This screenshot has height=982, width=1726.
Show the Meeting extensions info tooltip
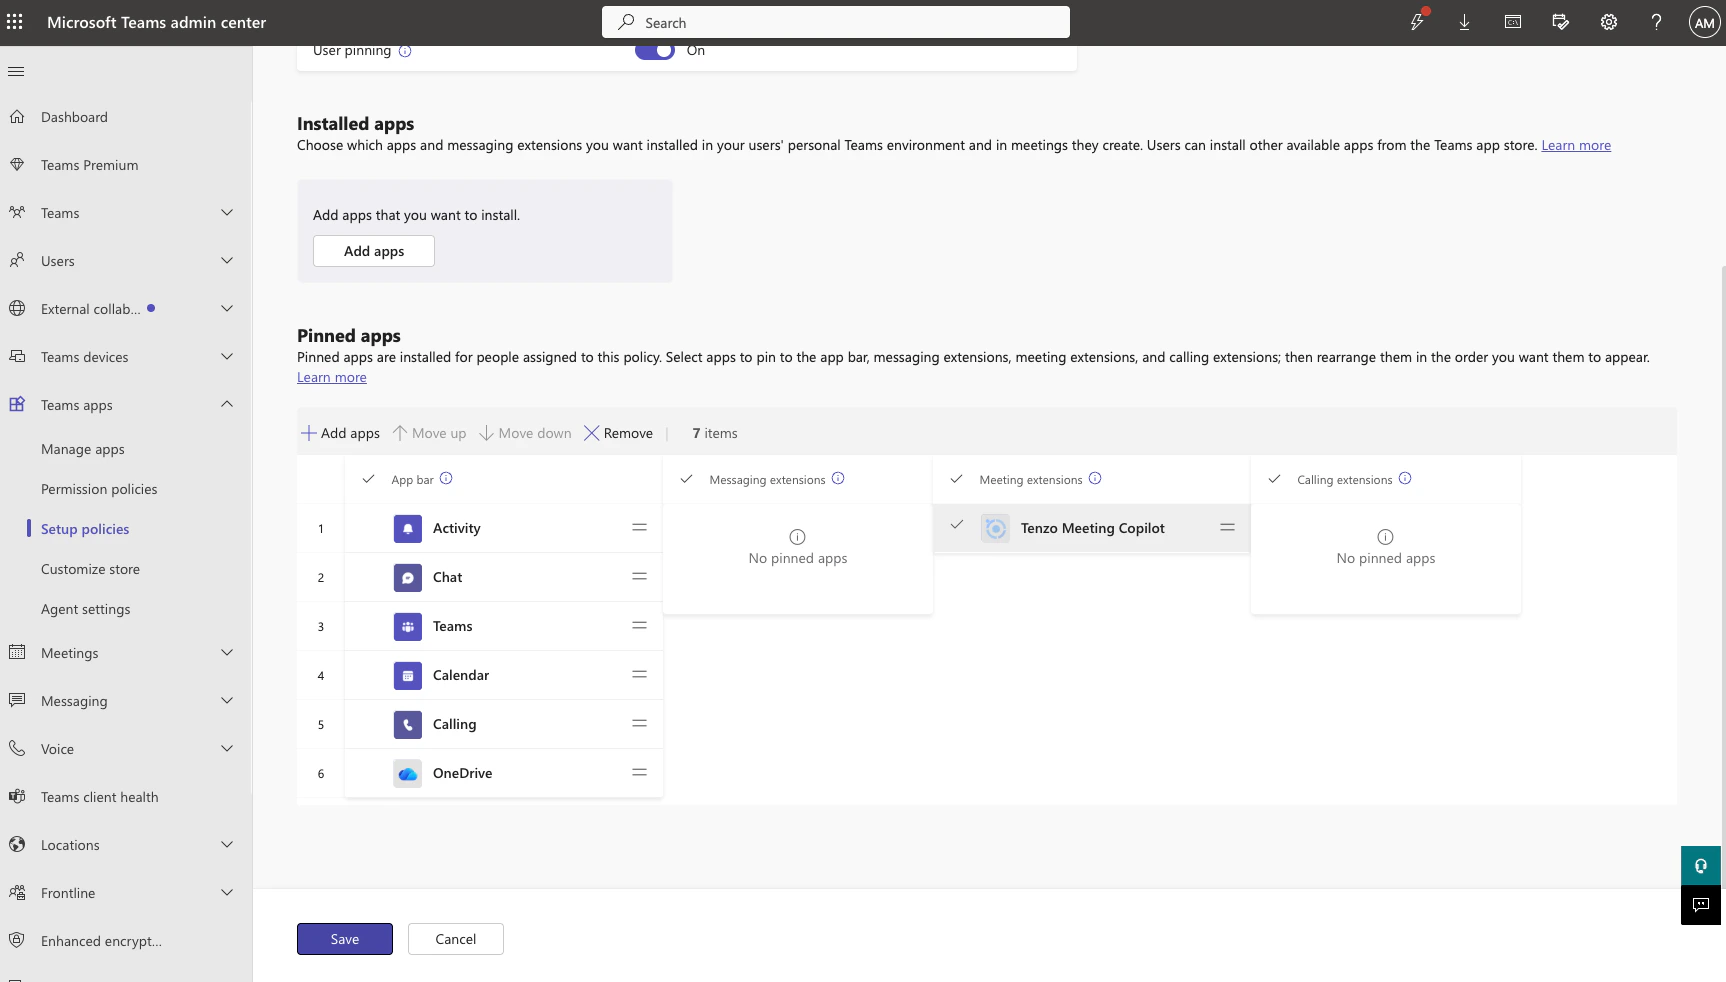click(1095, 478)
